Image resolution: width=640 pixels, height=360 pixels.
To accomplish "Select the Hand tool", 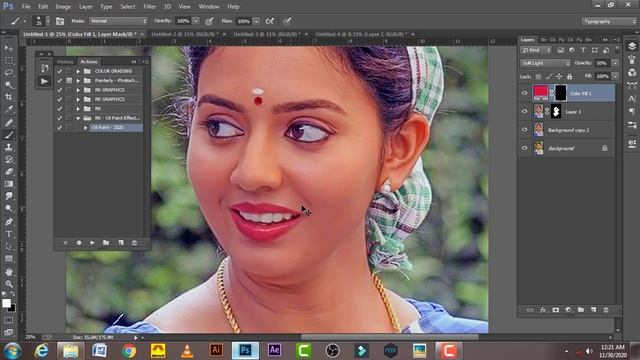I will point(9,271).
